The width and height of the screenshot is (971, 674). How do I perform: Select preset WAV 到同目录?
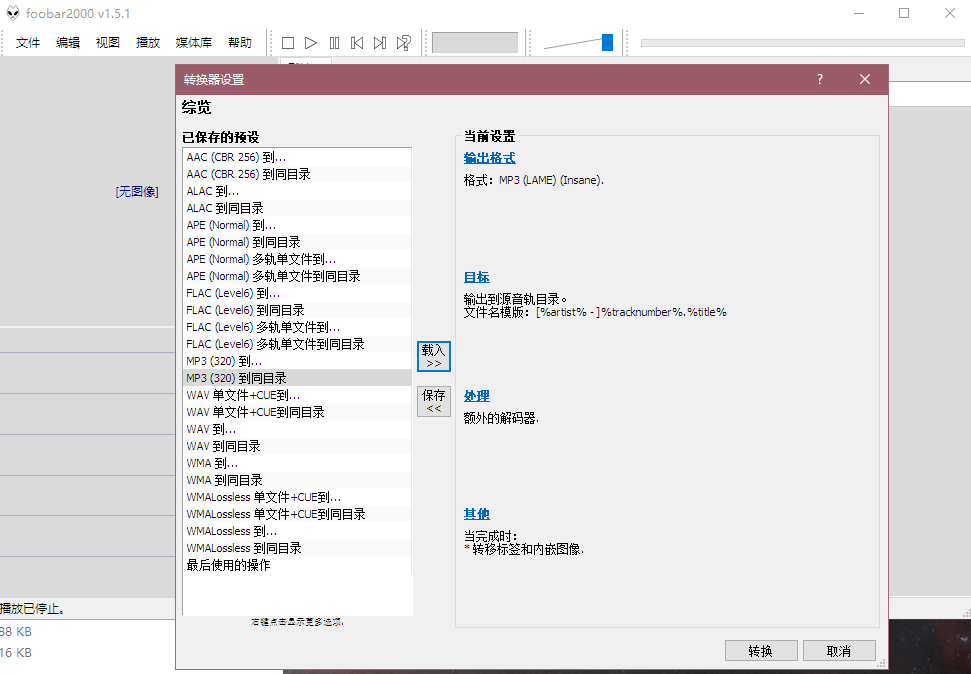(x=297, y=446)
